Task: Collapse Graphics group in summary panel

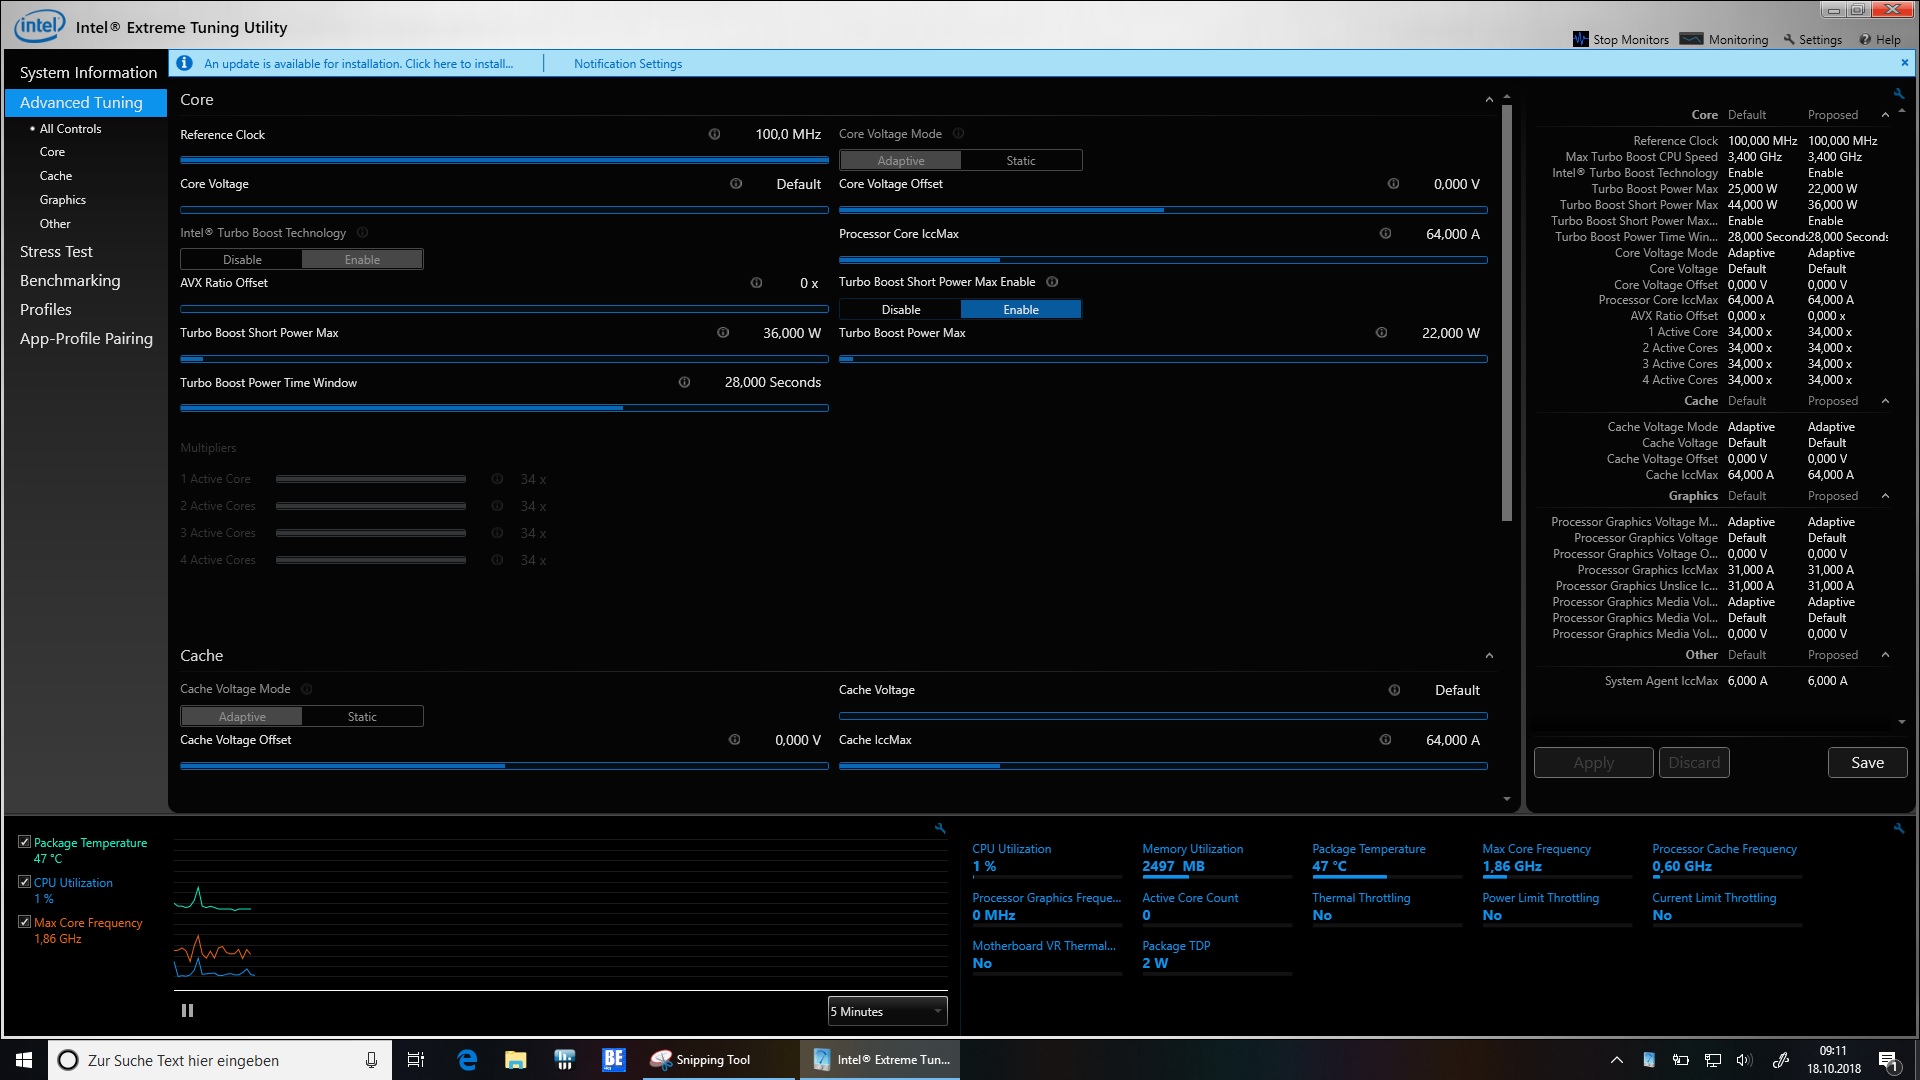Action: [x=1885, y=496]
